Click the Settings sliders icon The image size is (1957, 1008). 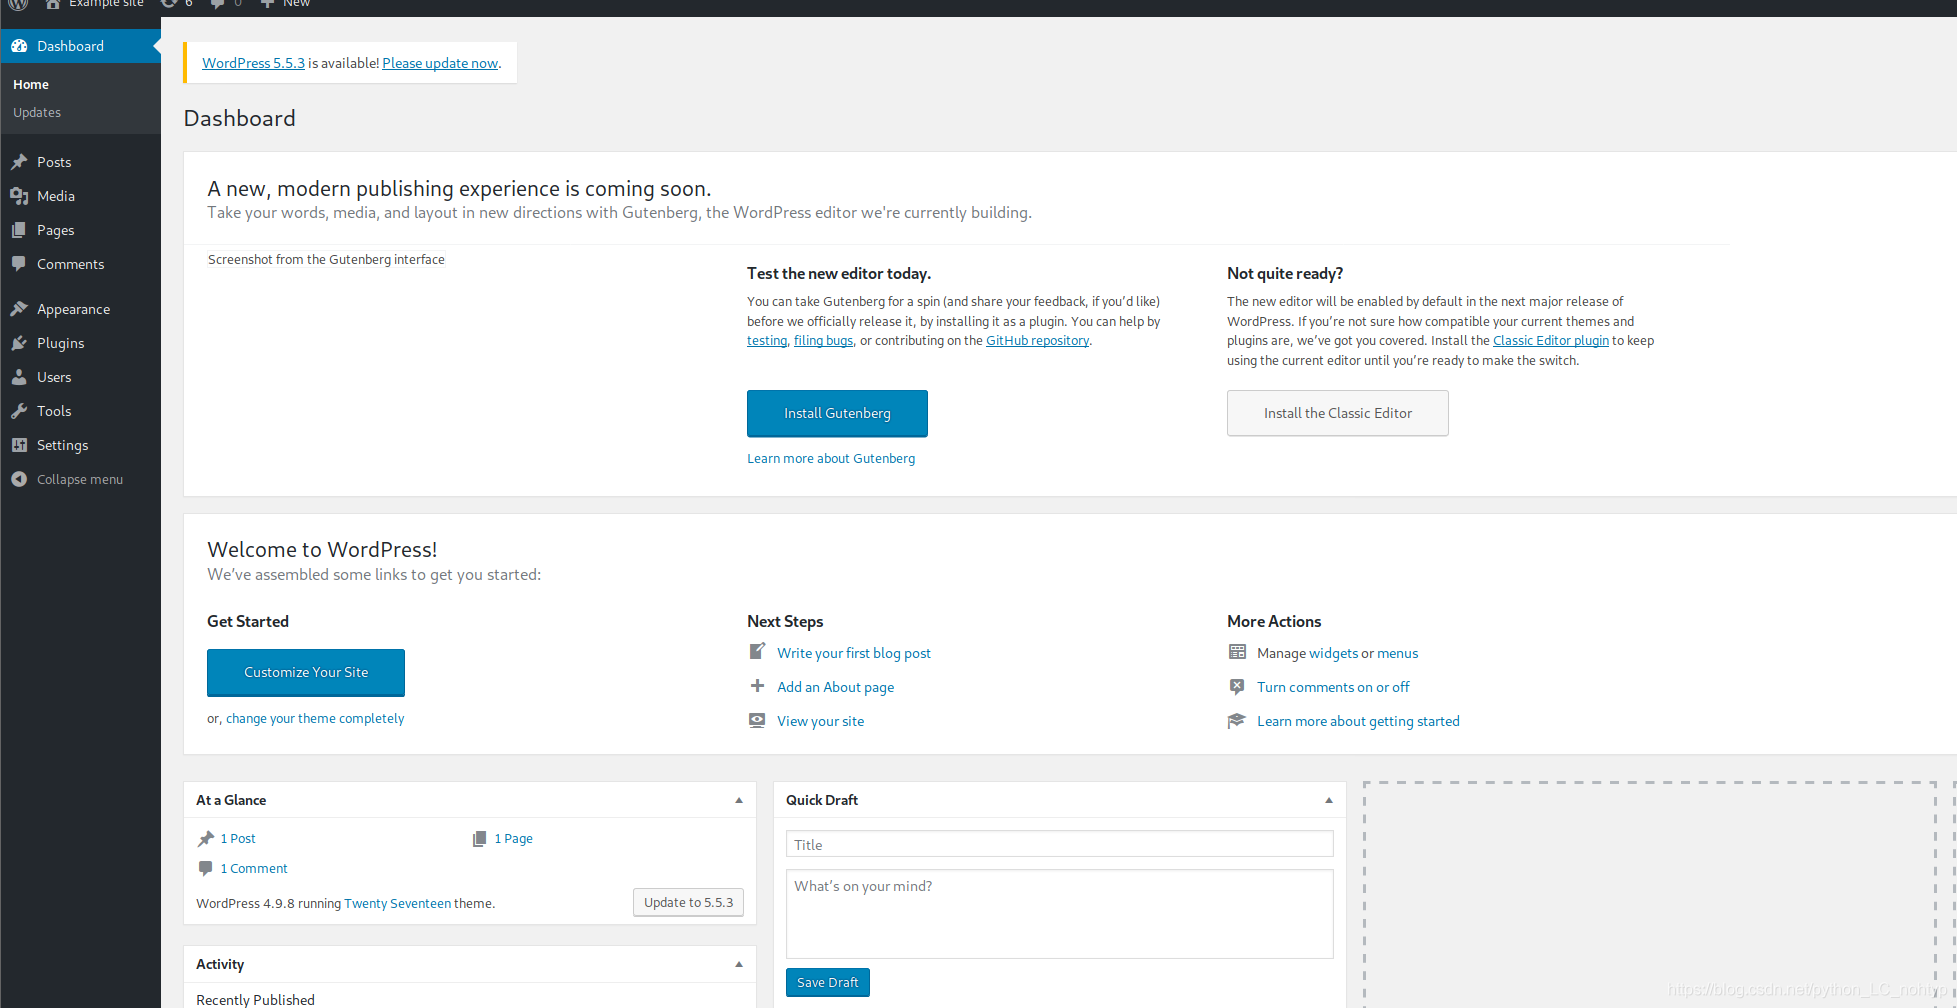[x=19, y=445]
